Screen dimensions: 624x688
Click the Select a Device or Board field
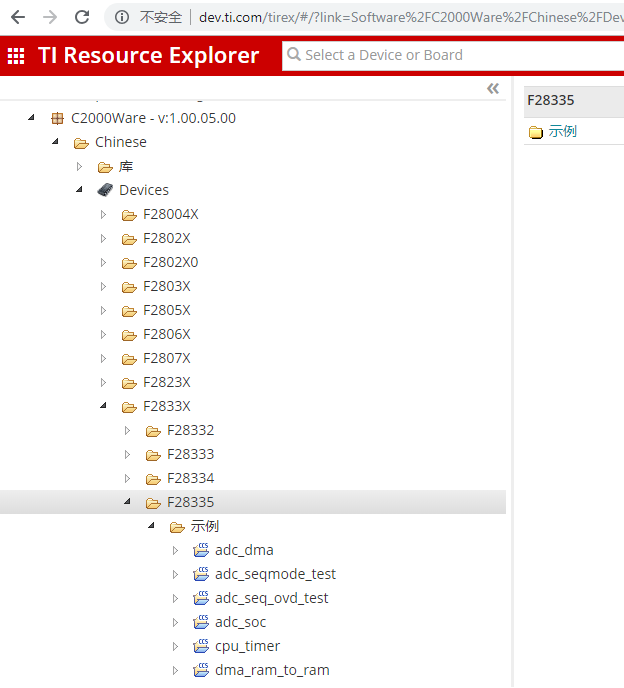tap(453, 55)
